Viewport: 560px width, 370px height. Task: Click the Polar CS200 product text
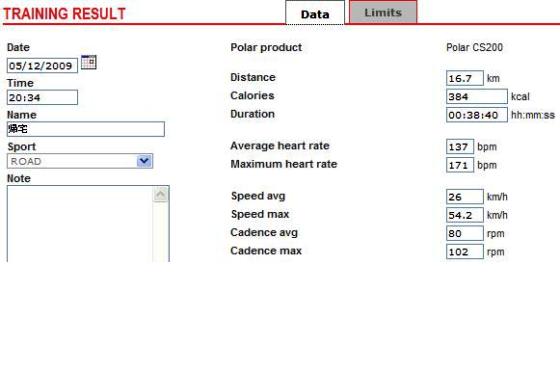point(474,48)
